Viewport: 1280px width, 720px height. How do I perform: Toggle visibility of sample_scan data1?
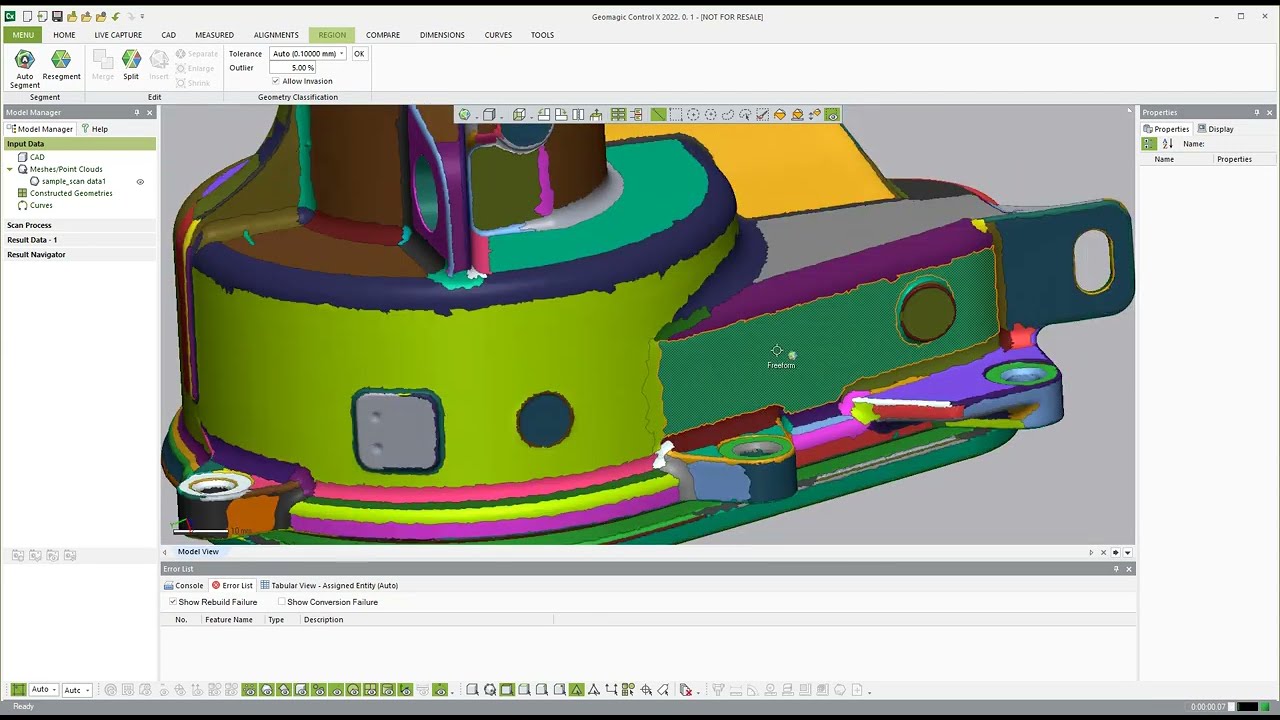pos(140,182)
